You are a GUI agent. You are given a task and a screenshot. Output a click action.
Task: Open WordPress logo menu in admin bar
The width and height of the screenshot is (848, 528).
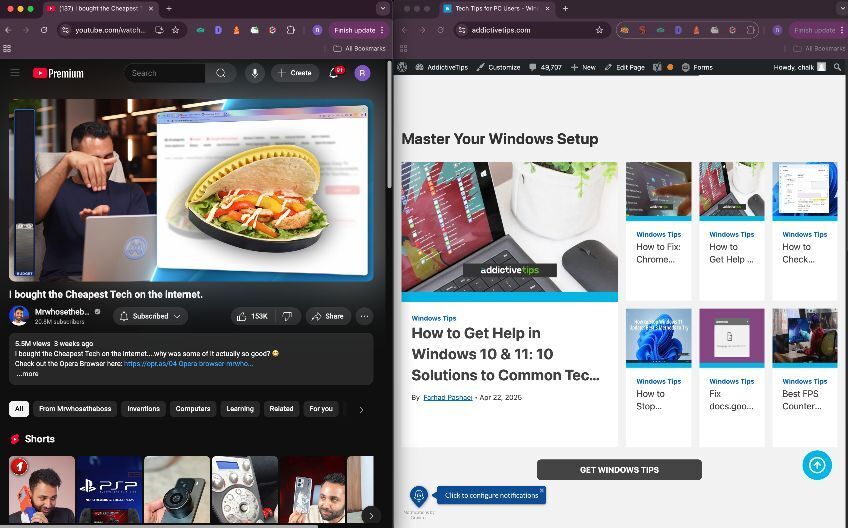click(402, 67)
